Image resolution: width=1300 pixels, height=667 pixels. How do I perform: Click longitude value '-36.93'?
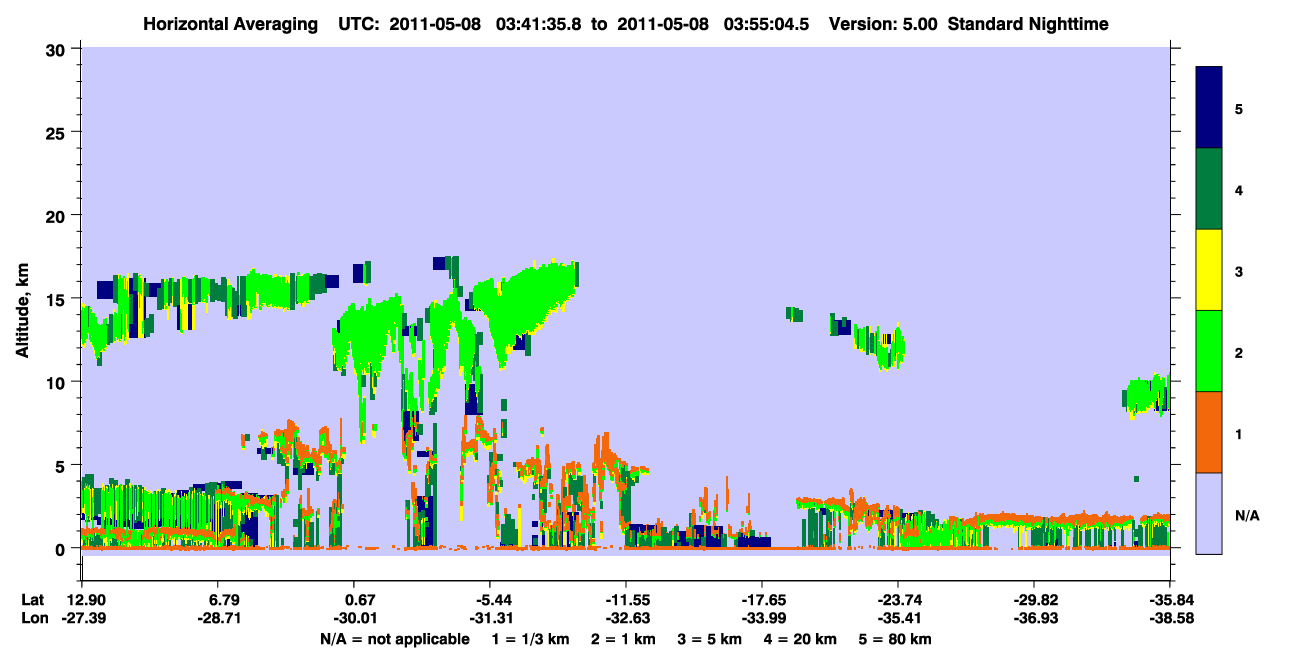click(1034, 619)
